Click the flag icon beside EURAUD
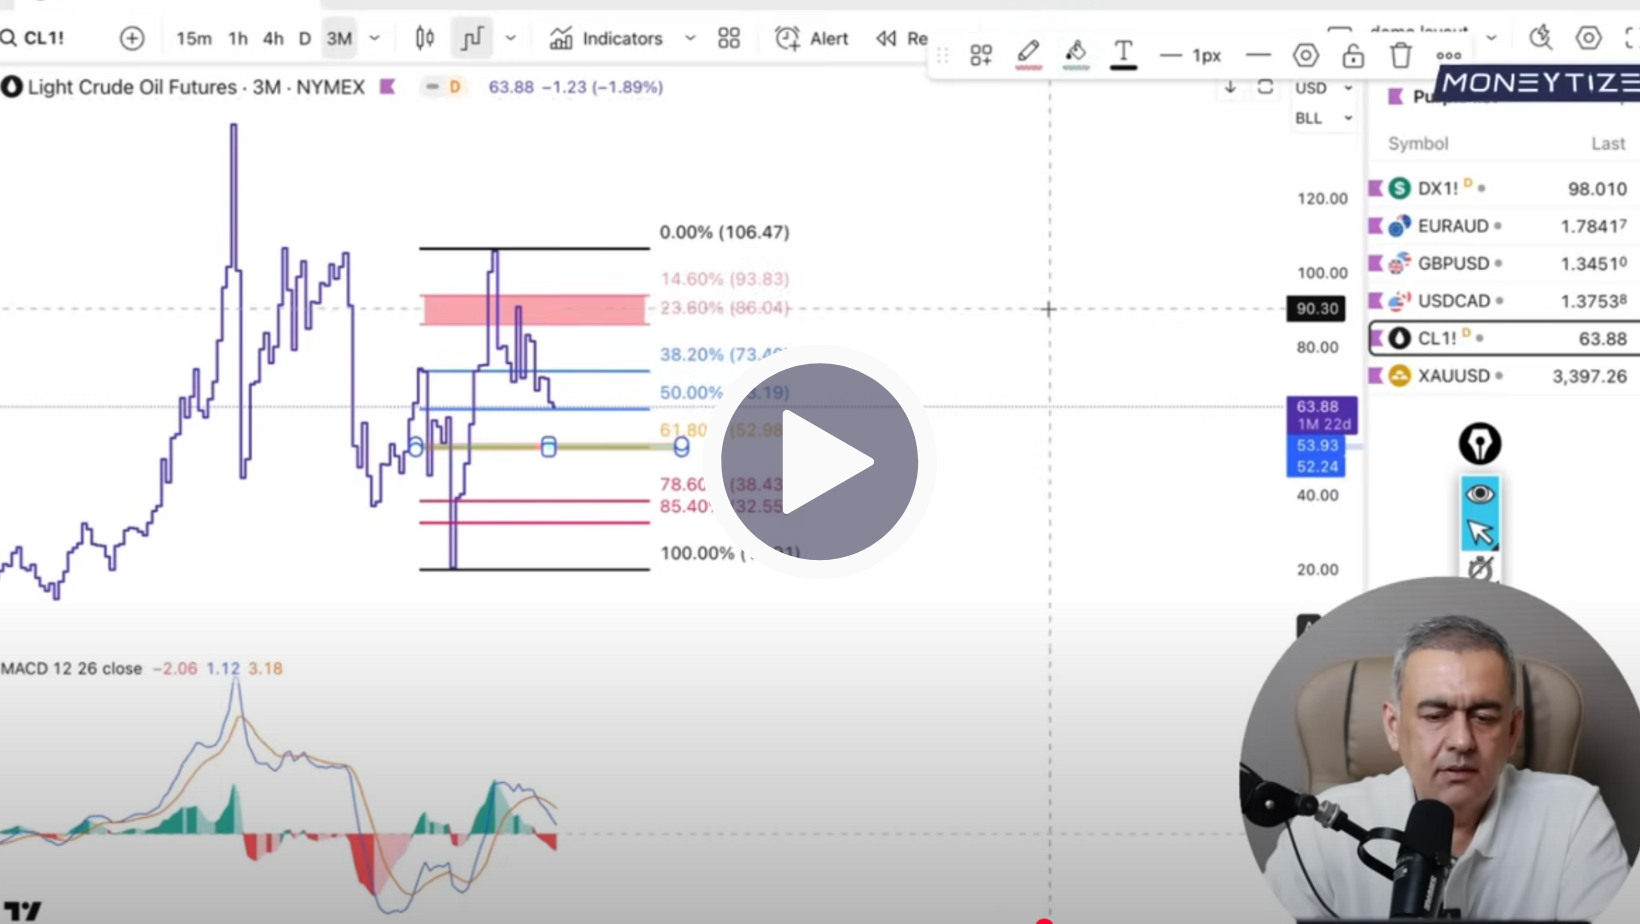The height and width of the screenshot is (924, 1640). 1375,226
